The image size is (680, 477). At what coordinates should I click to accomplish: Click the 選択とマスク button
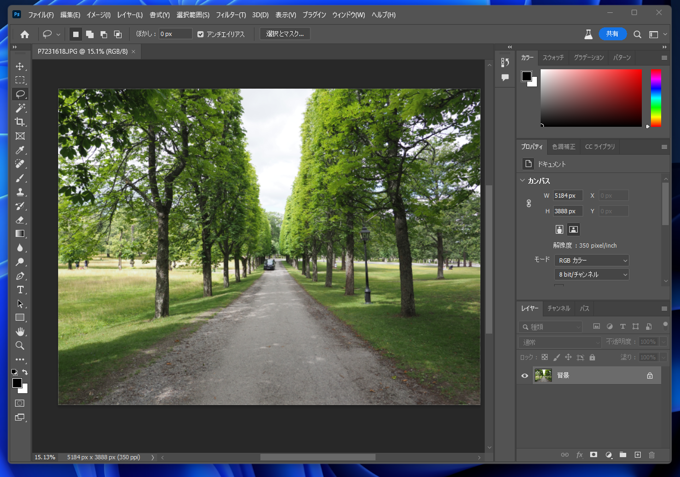(x=285, y=34)
